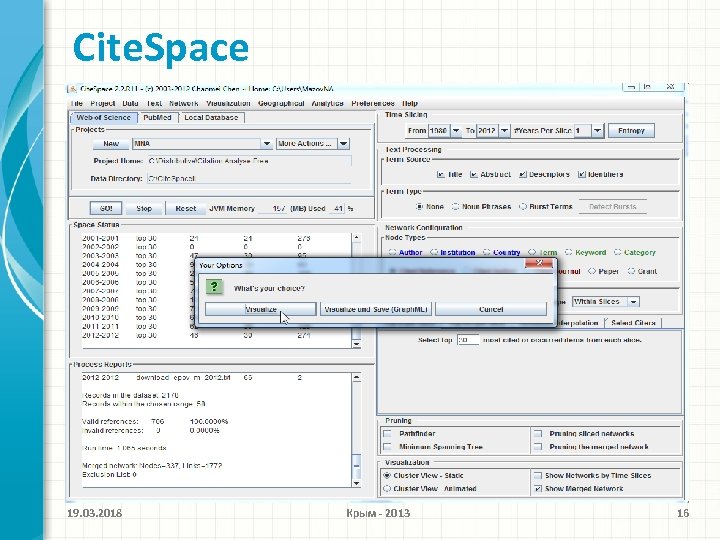Click the New project button
This screenshot has width=720, height=540.
click(x=111, y=144)
